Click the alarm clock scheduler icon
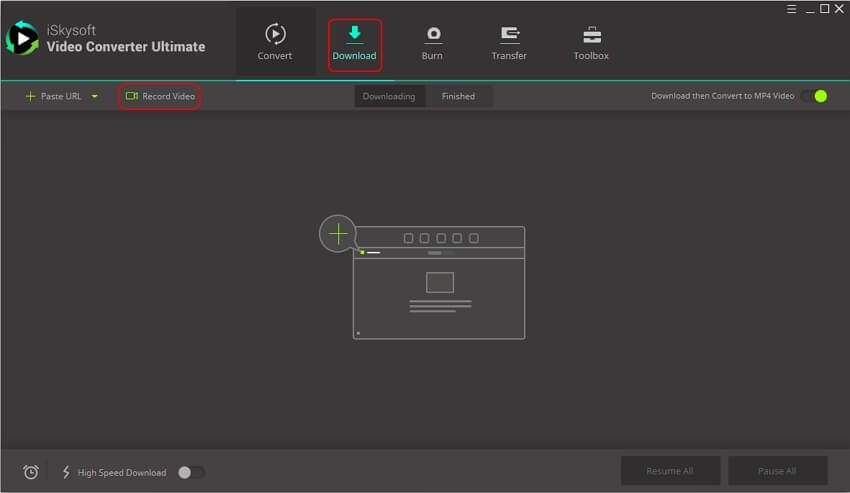The image size is (850, 493). click(31, 472)
